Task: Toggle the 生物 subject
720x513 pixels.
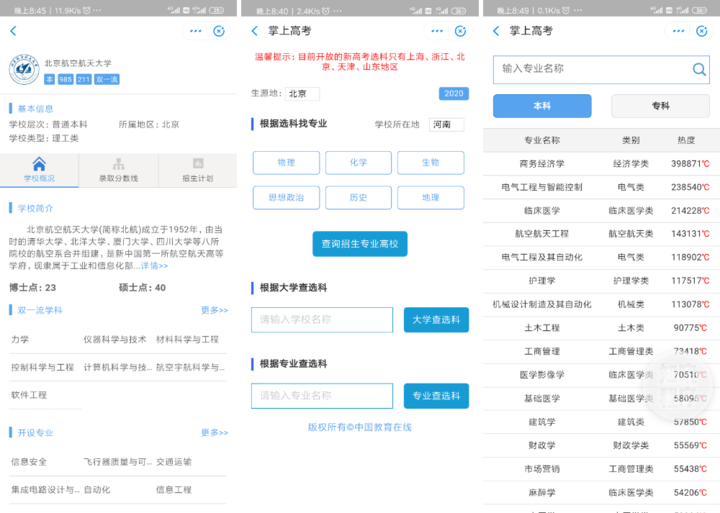Action: pyautogui.click(x=430, y=163)
